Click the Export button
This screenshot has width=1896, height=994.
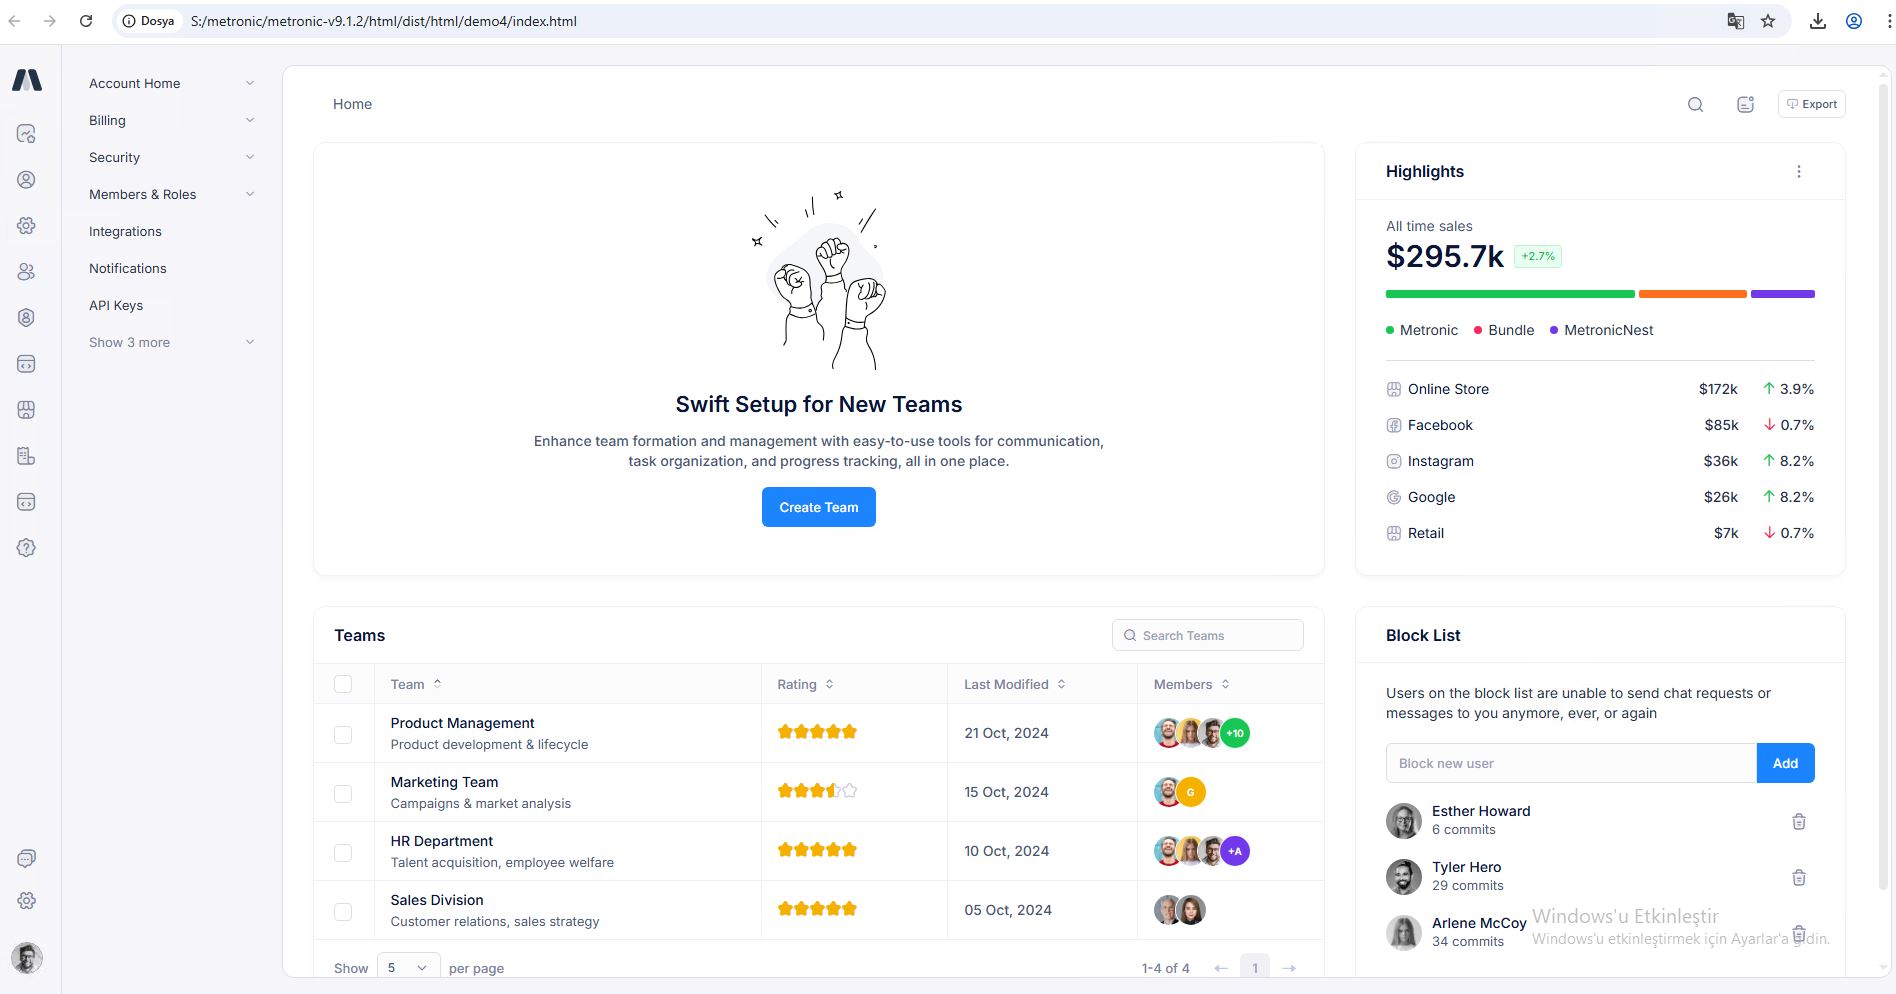pyautogui.click(x=1811, y=104)
